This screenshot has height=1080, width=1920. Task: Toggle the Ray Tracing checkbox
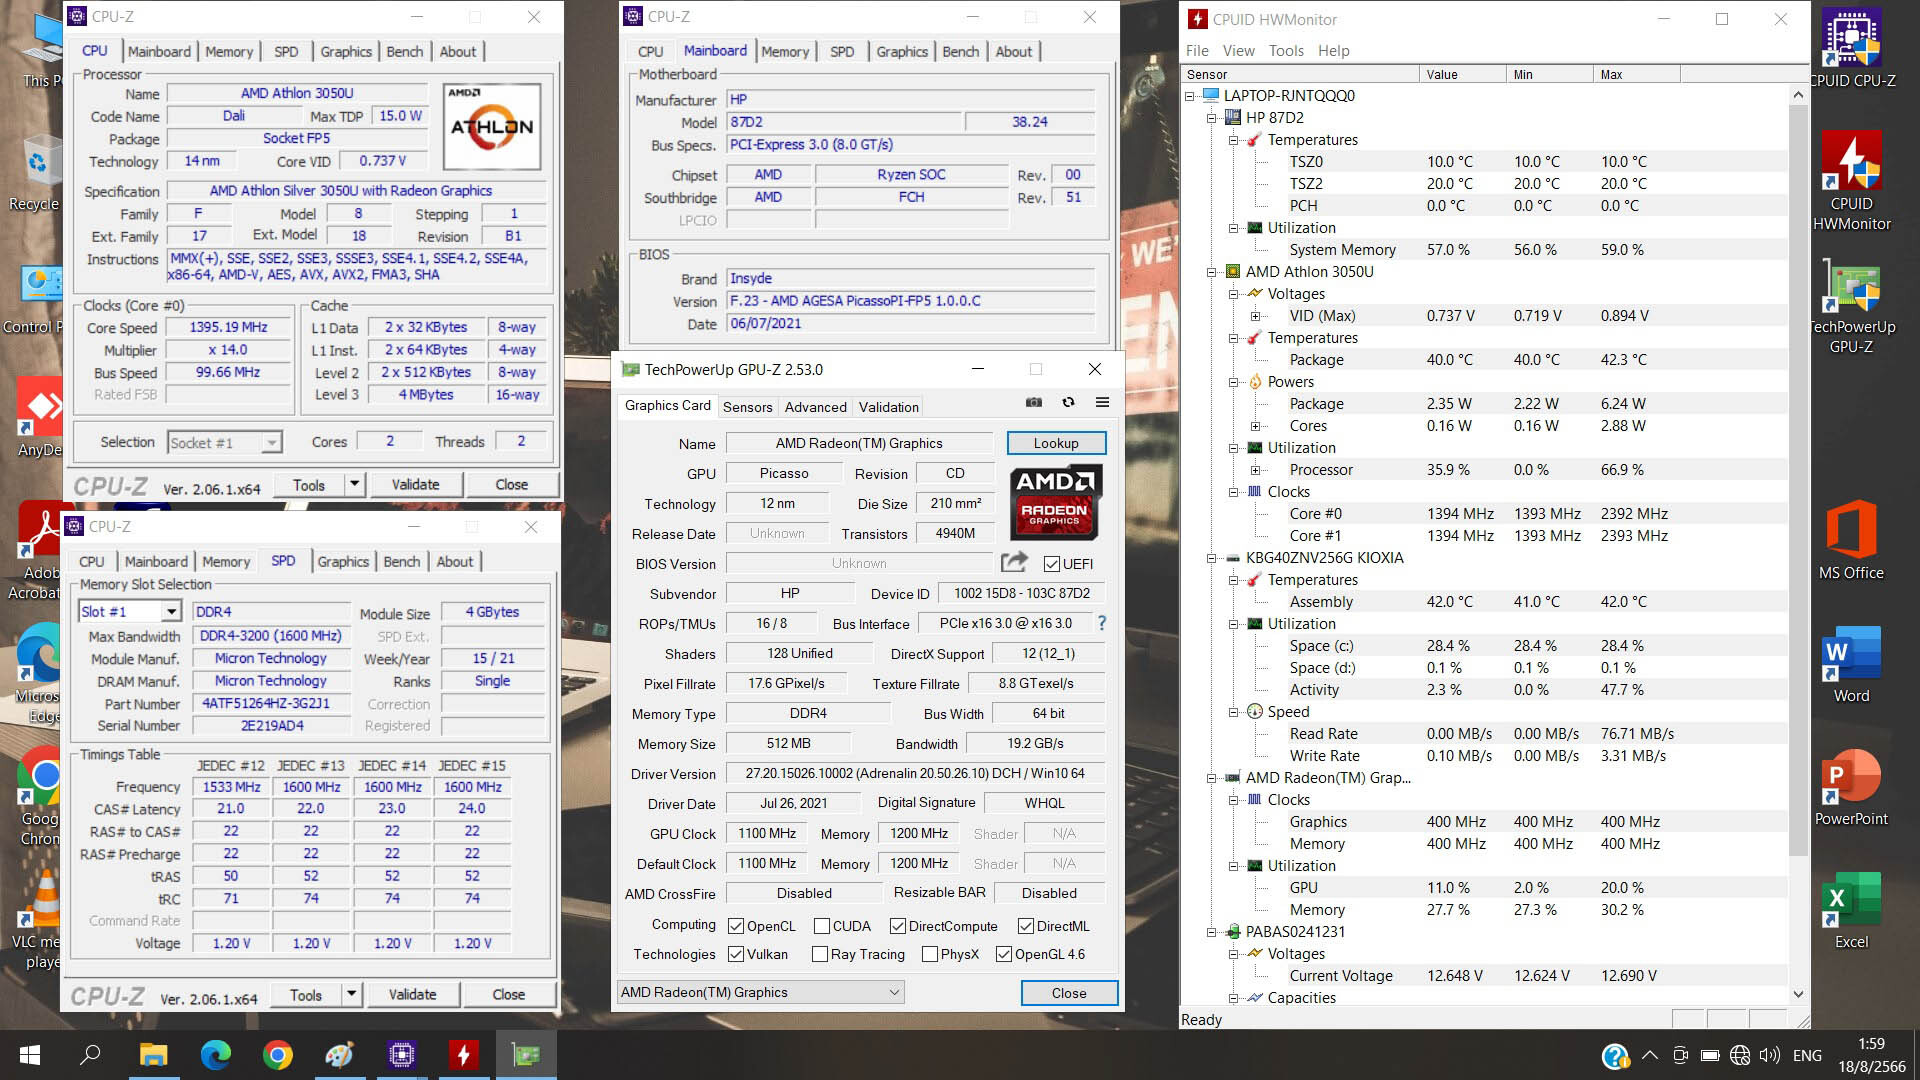tap(820, 954)
